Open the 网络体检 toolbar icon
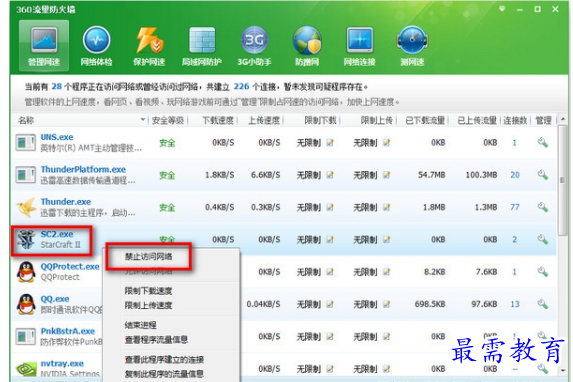The image size is (573, 382). [96, 45]
